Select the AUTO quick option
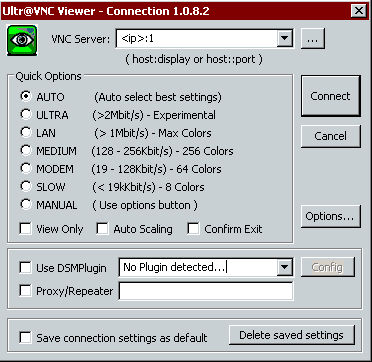 [25, 96]
